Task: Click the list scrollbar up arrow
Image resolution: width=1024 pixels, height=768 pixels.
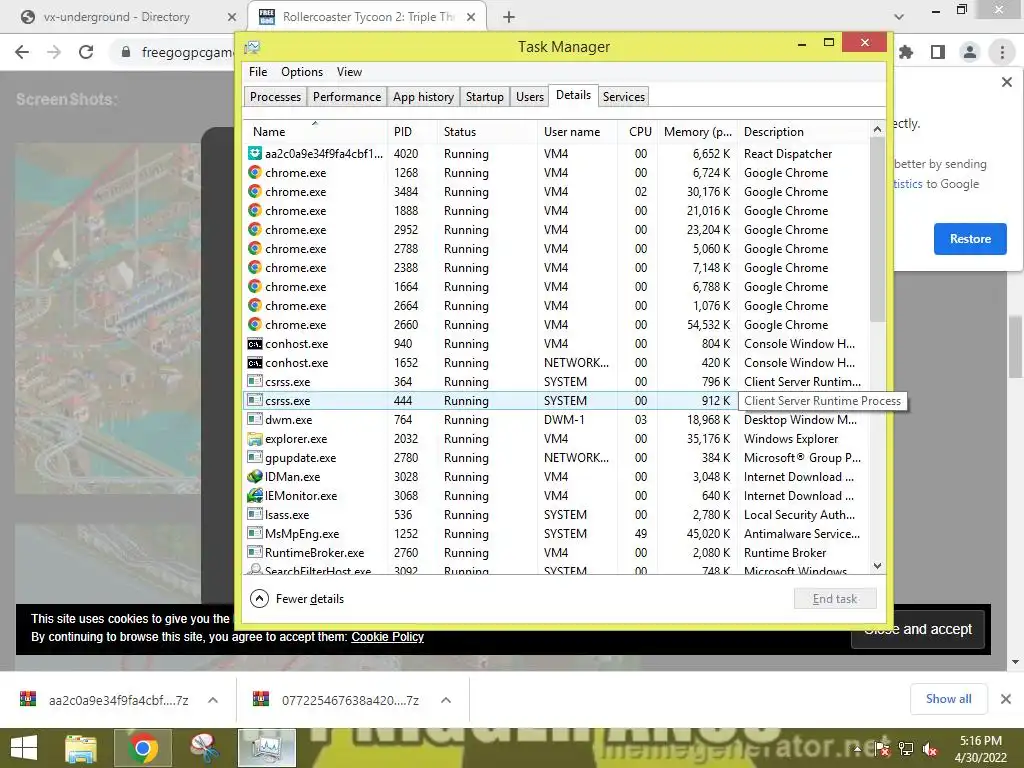Action: point(878,129)
